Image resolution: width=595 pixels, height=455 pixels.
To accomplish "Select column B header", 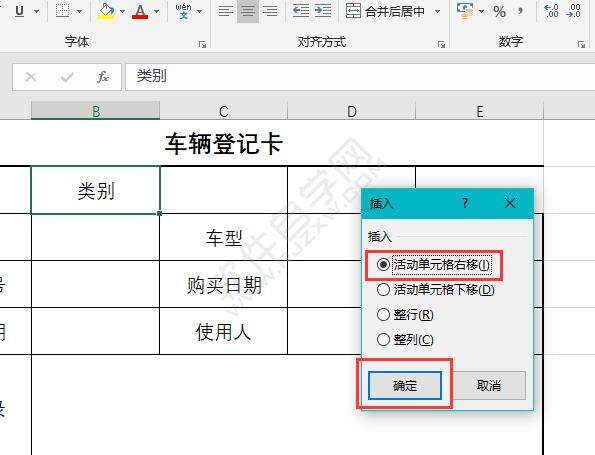I will [96, 111].
